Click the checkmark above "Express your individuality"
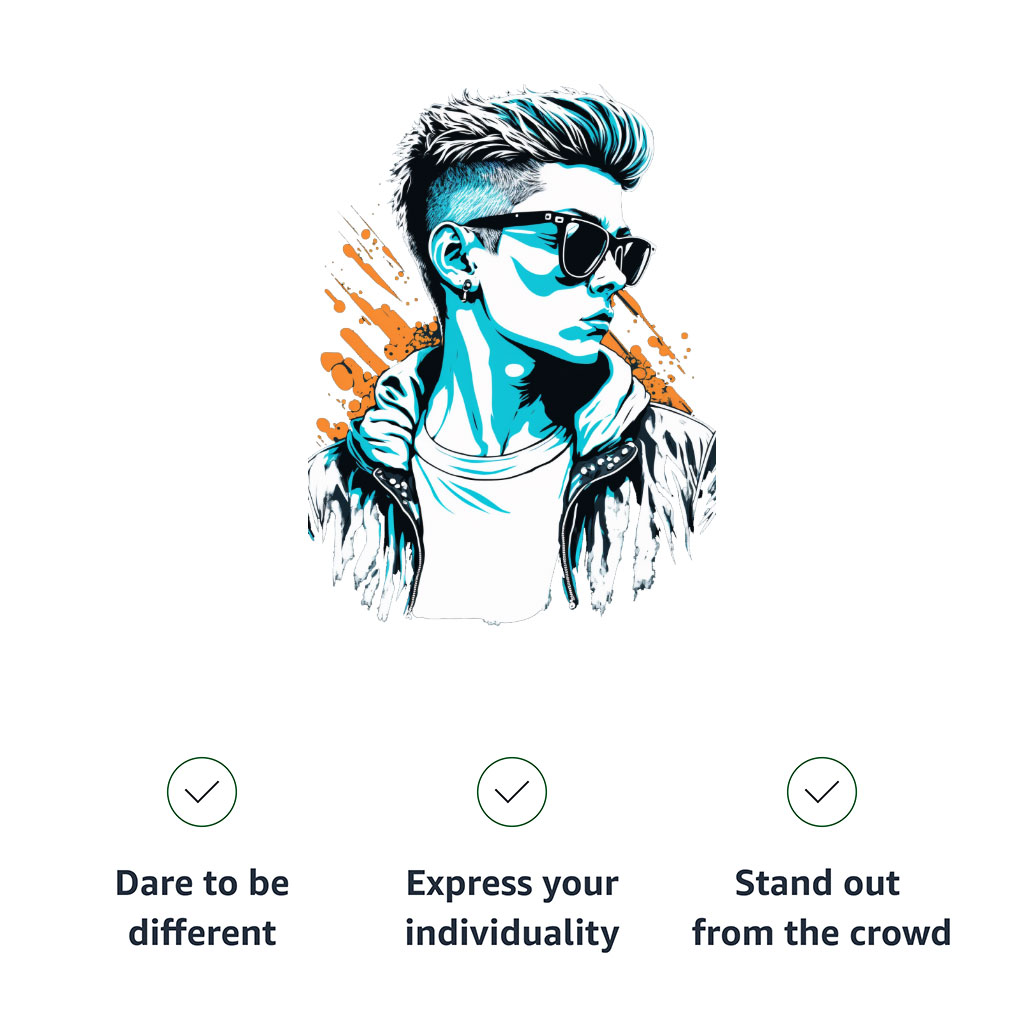 tap(512, 792)
